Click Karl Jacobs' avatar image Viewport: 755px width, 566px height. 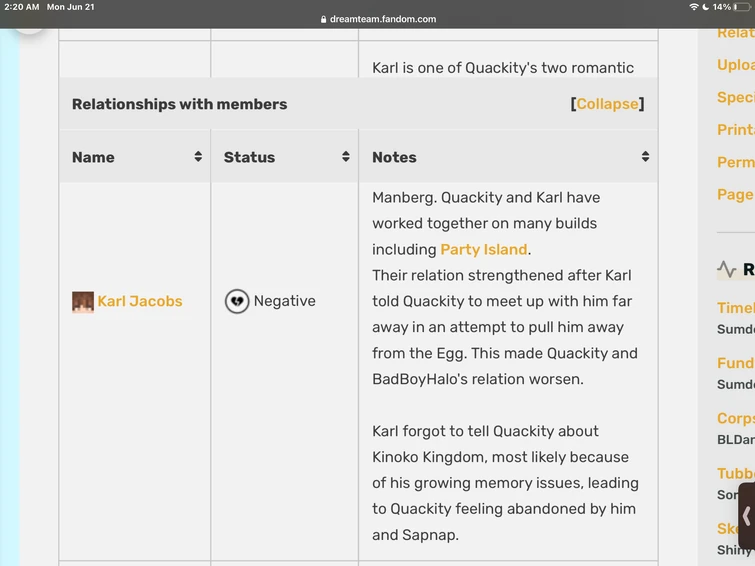click(83, 301)
